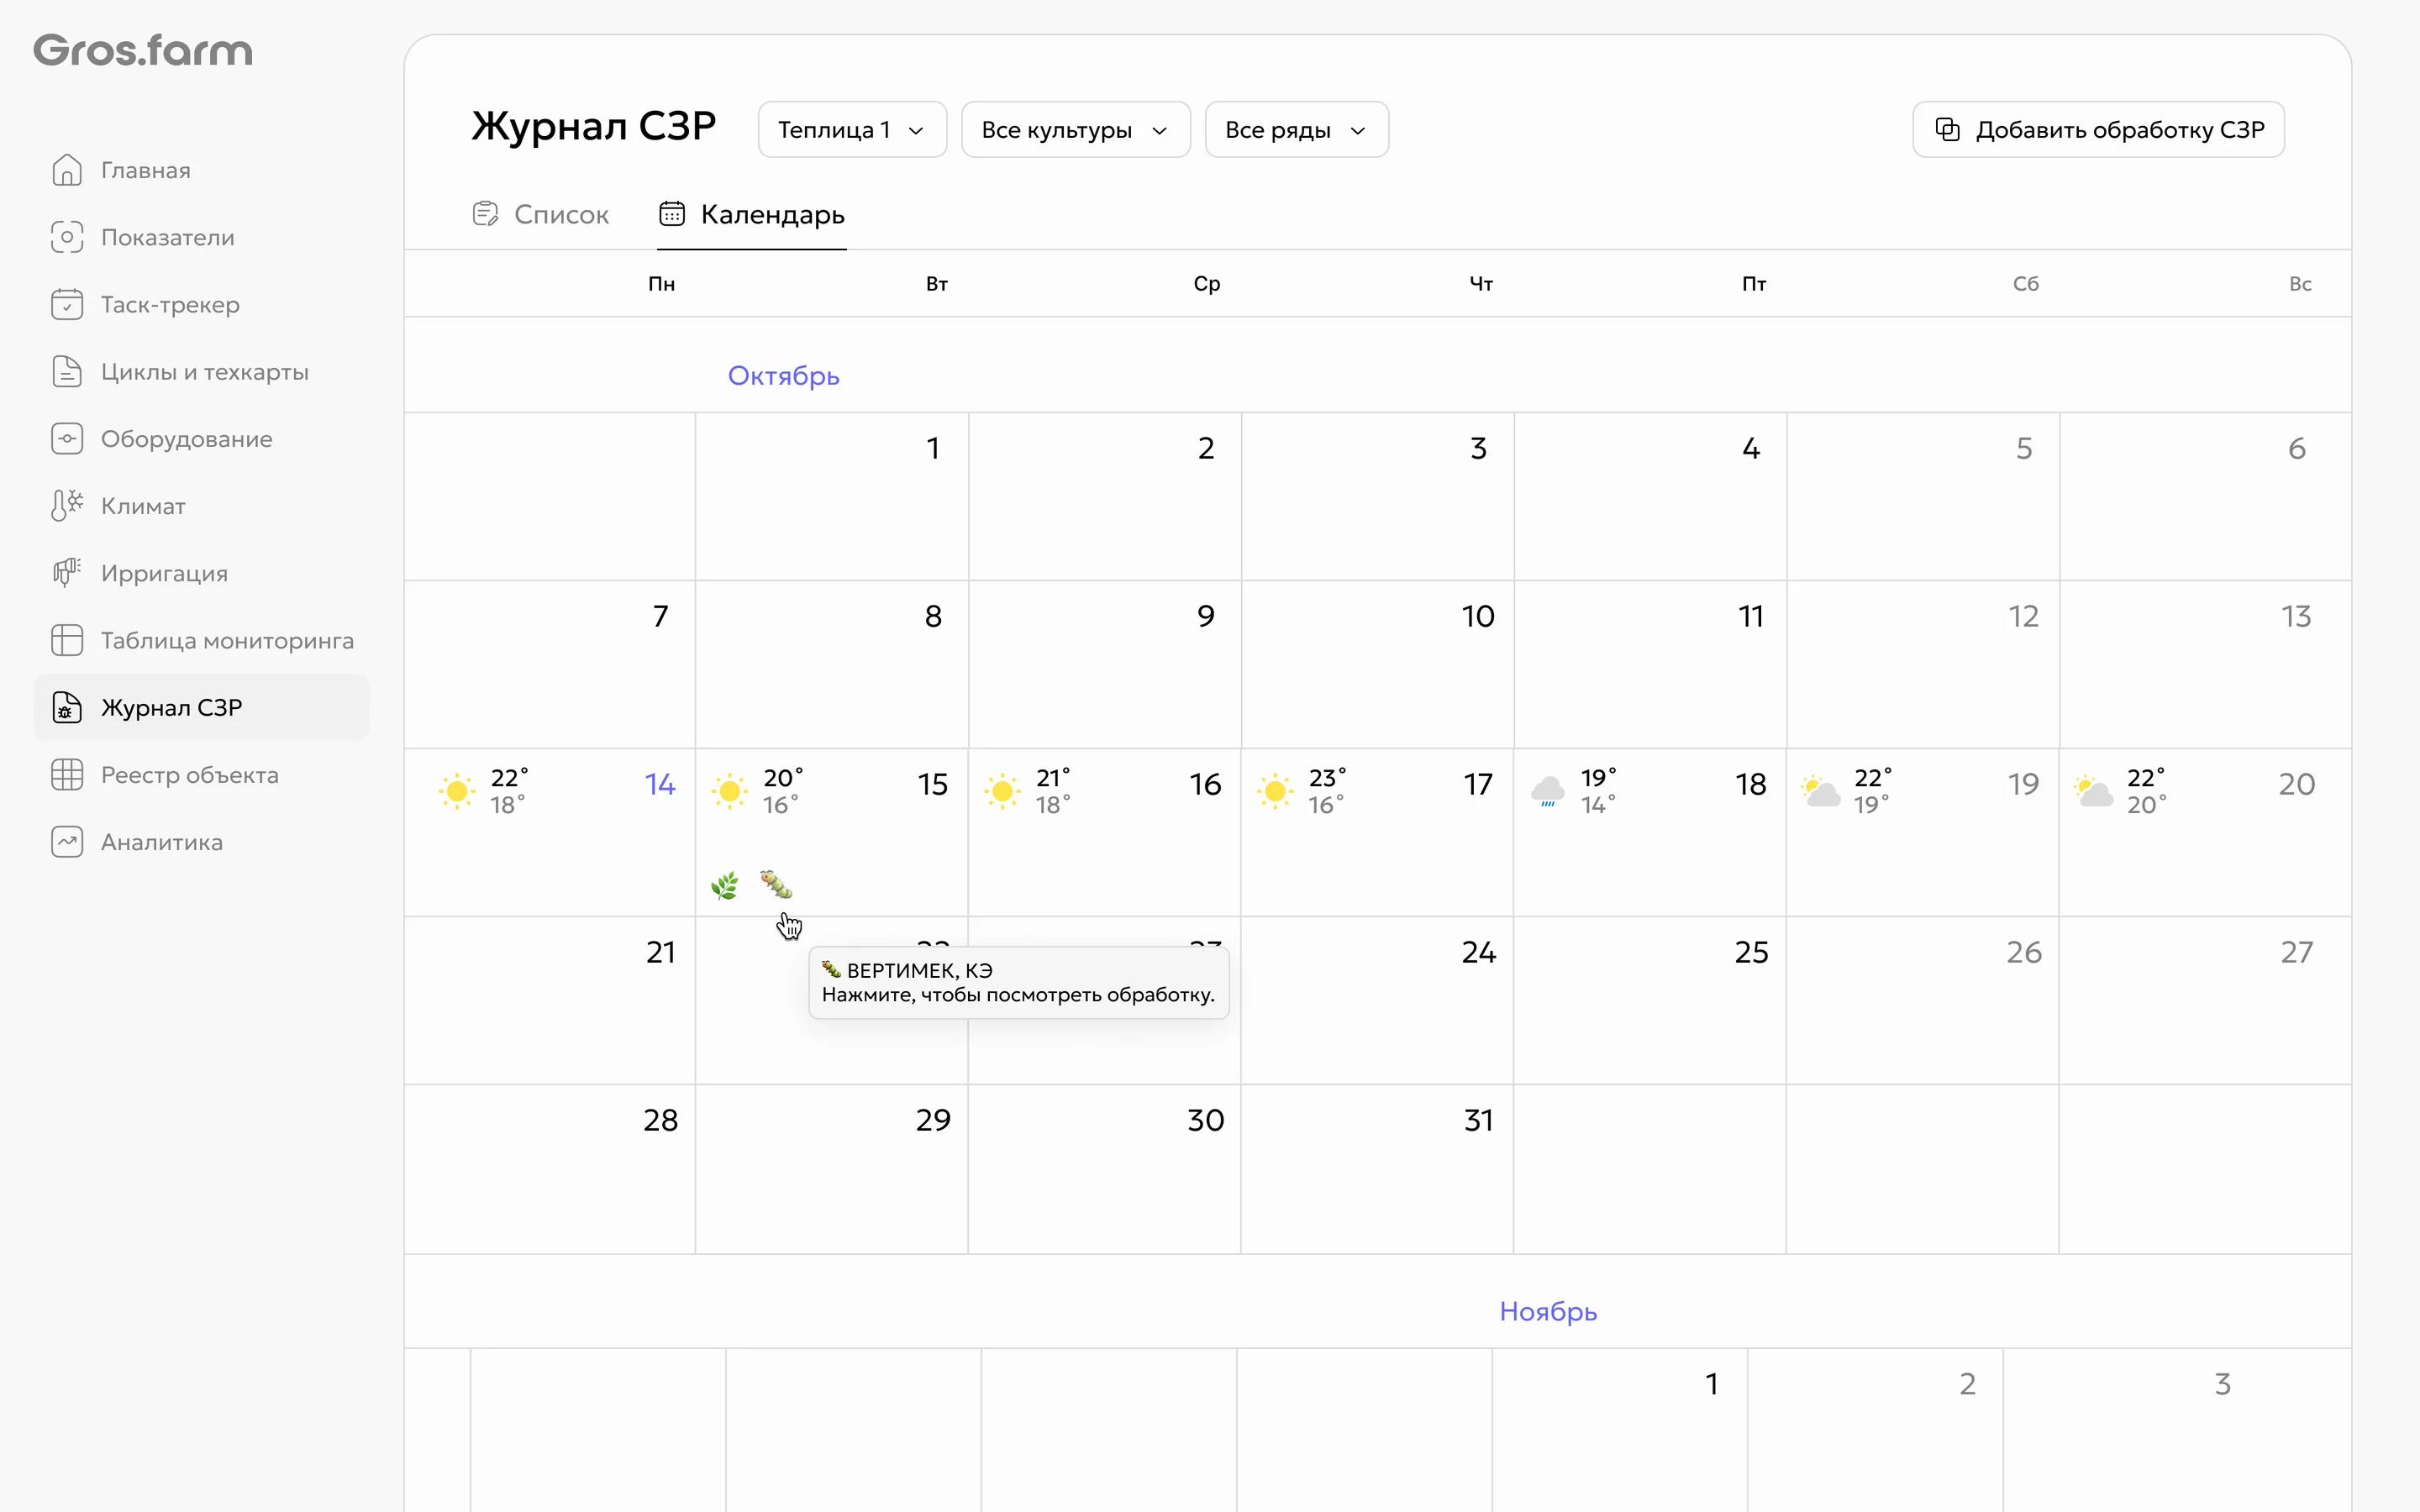Viewport: 2420px width, 1512px height.
Task: Open the Аналитика chart icon
Action: point(67,841)
